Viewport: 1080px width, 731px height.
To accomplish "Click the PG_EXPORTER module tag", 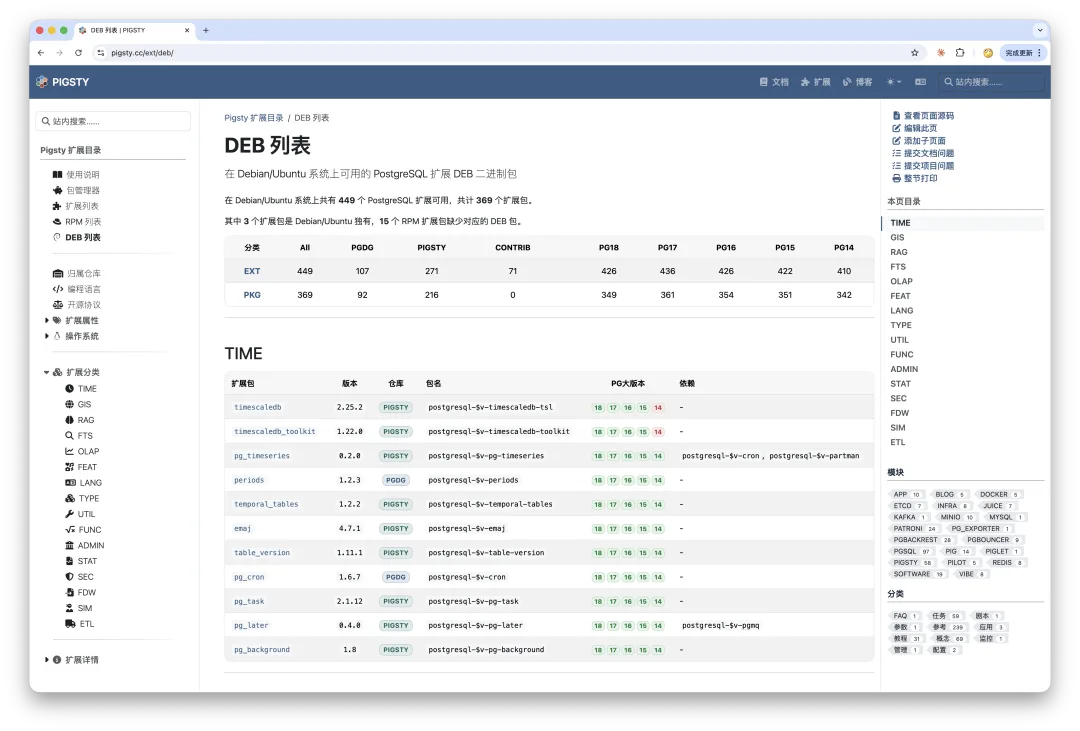I will 979,529.
